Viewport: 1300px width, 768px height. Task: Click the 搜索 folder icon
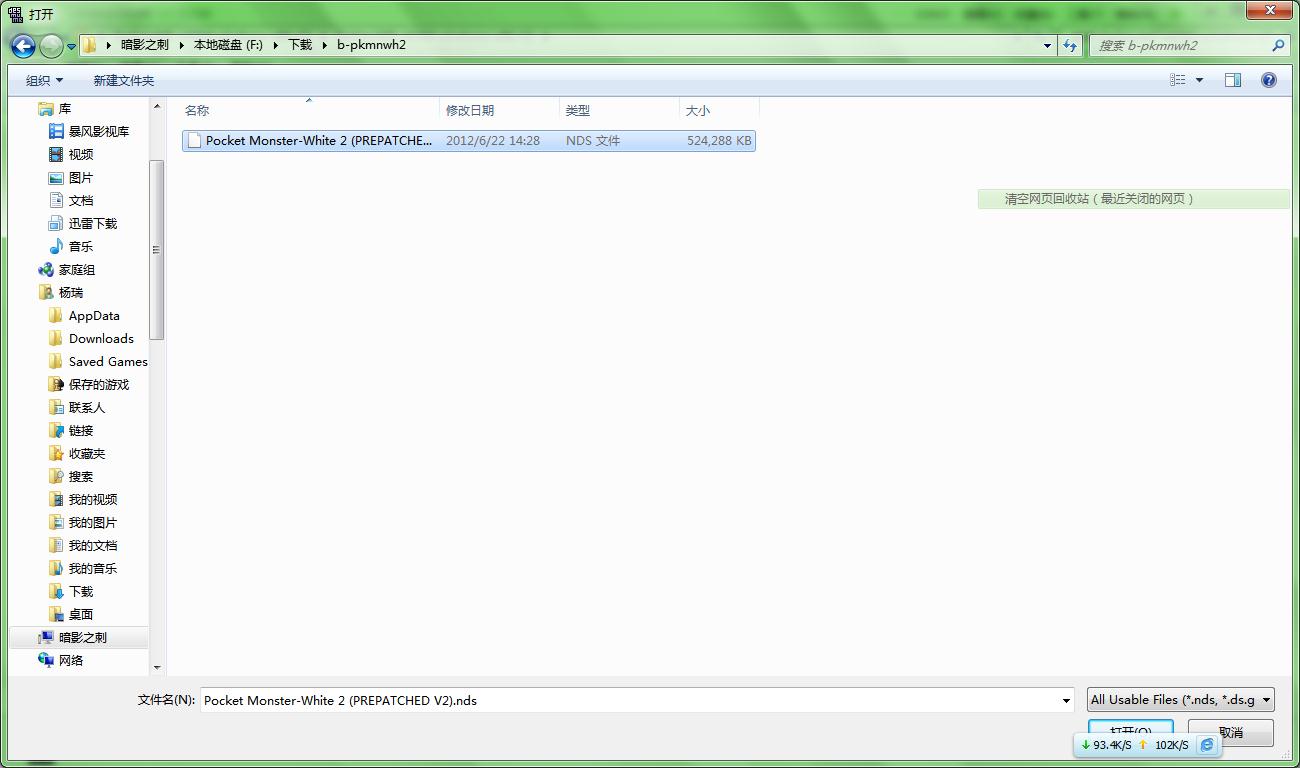tap(56, 476)
